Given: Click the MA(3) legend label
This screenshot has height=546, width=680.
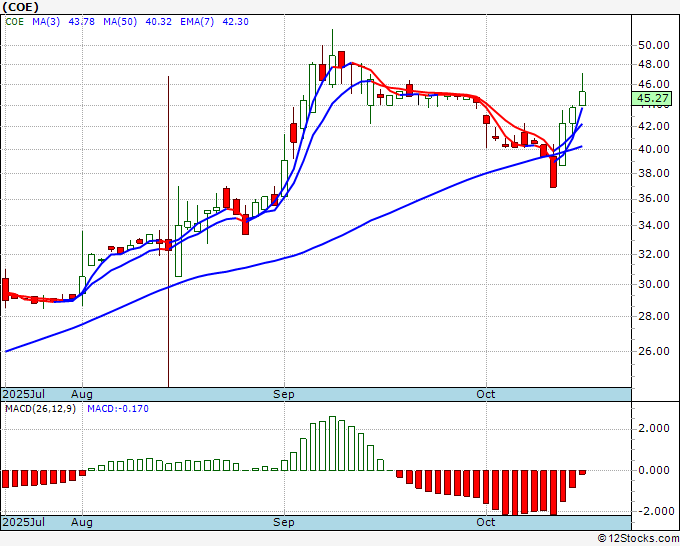Looking at the screenshot, I should [x=46, y=22].
